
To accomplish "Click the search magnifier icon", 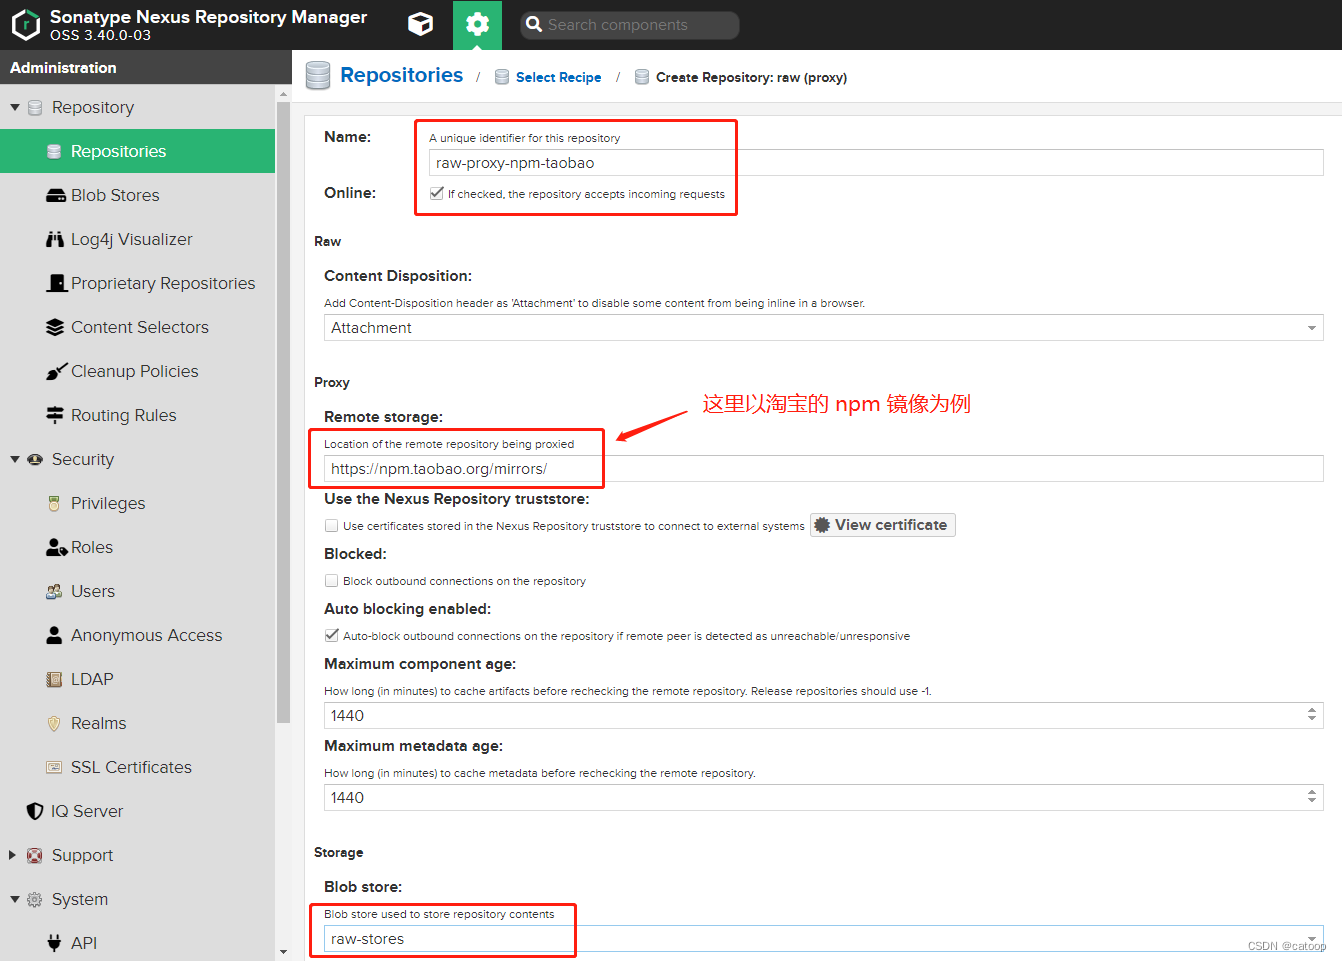I will 534,24.
